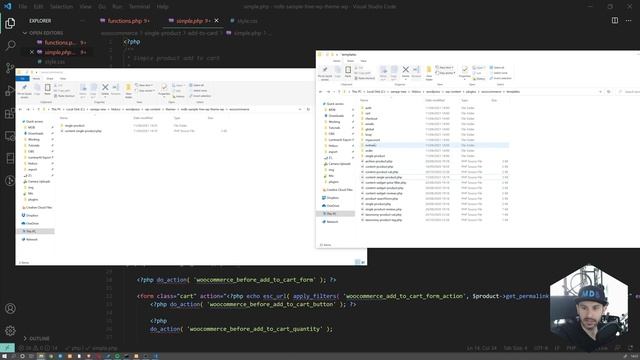Close simple.php in Open Editors list

[31, 52]
